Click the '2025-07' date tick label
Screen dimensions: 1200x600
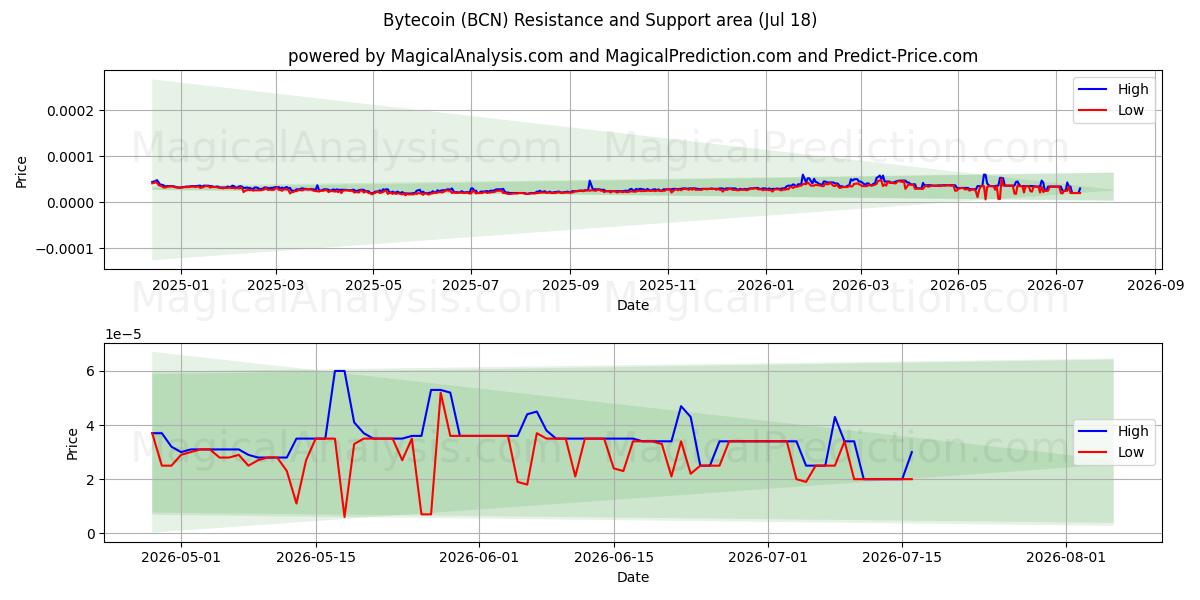coord(471,286)
